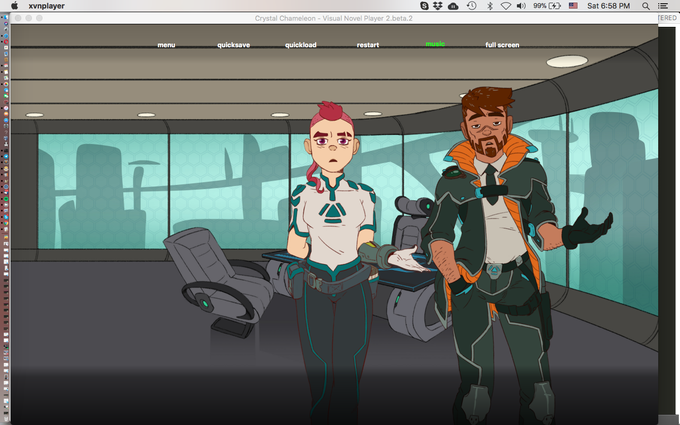This screenshot has width=680, height=425.
Task: Click the volume speaker icon
Action: click(521, 6)
